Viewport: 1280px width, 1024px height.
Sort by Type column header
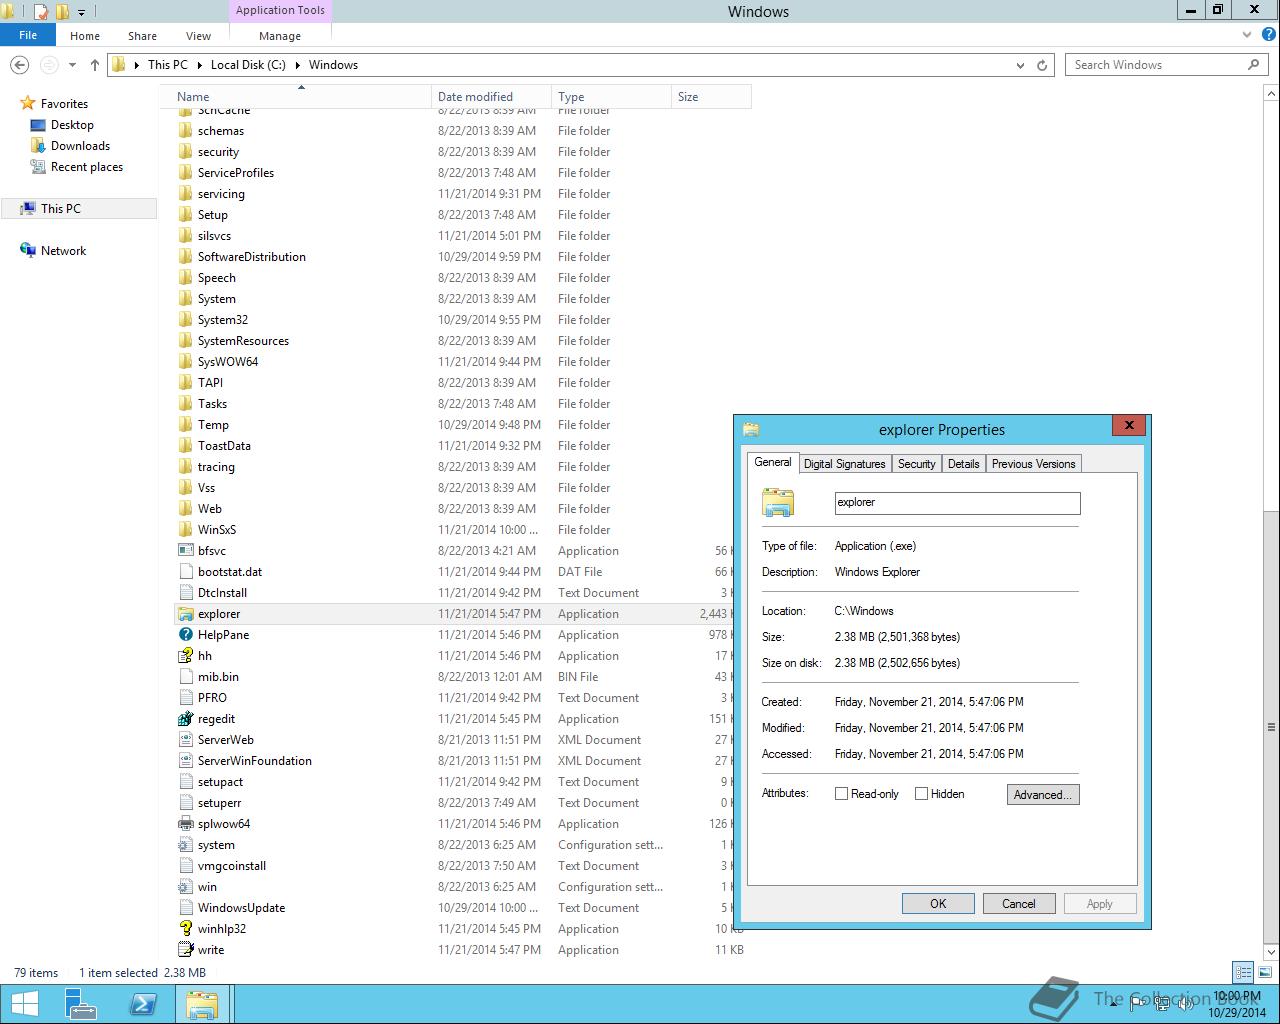pos(611,97)
